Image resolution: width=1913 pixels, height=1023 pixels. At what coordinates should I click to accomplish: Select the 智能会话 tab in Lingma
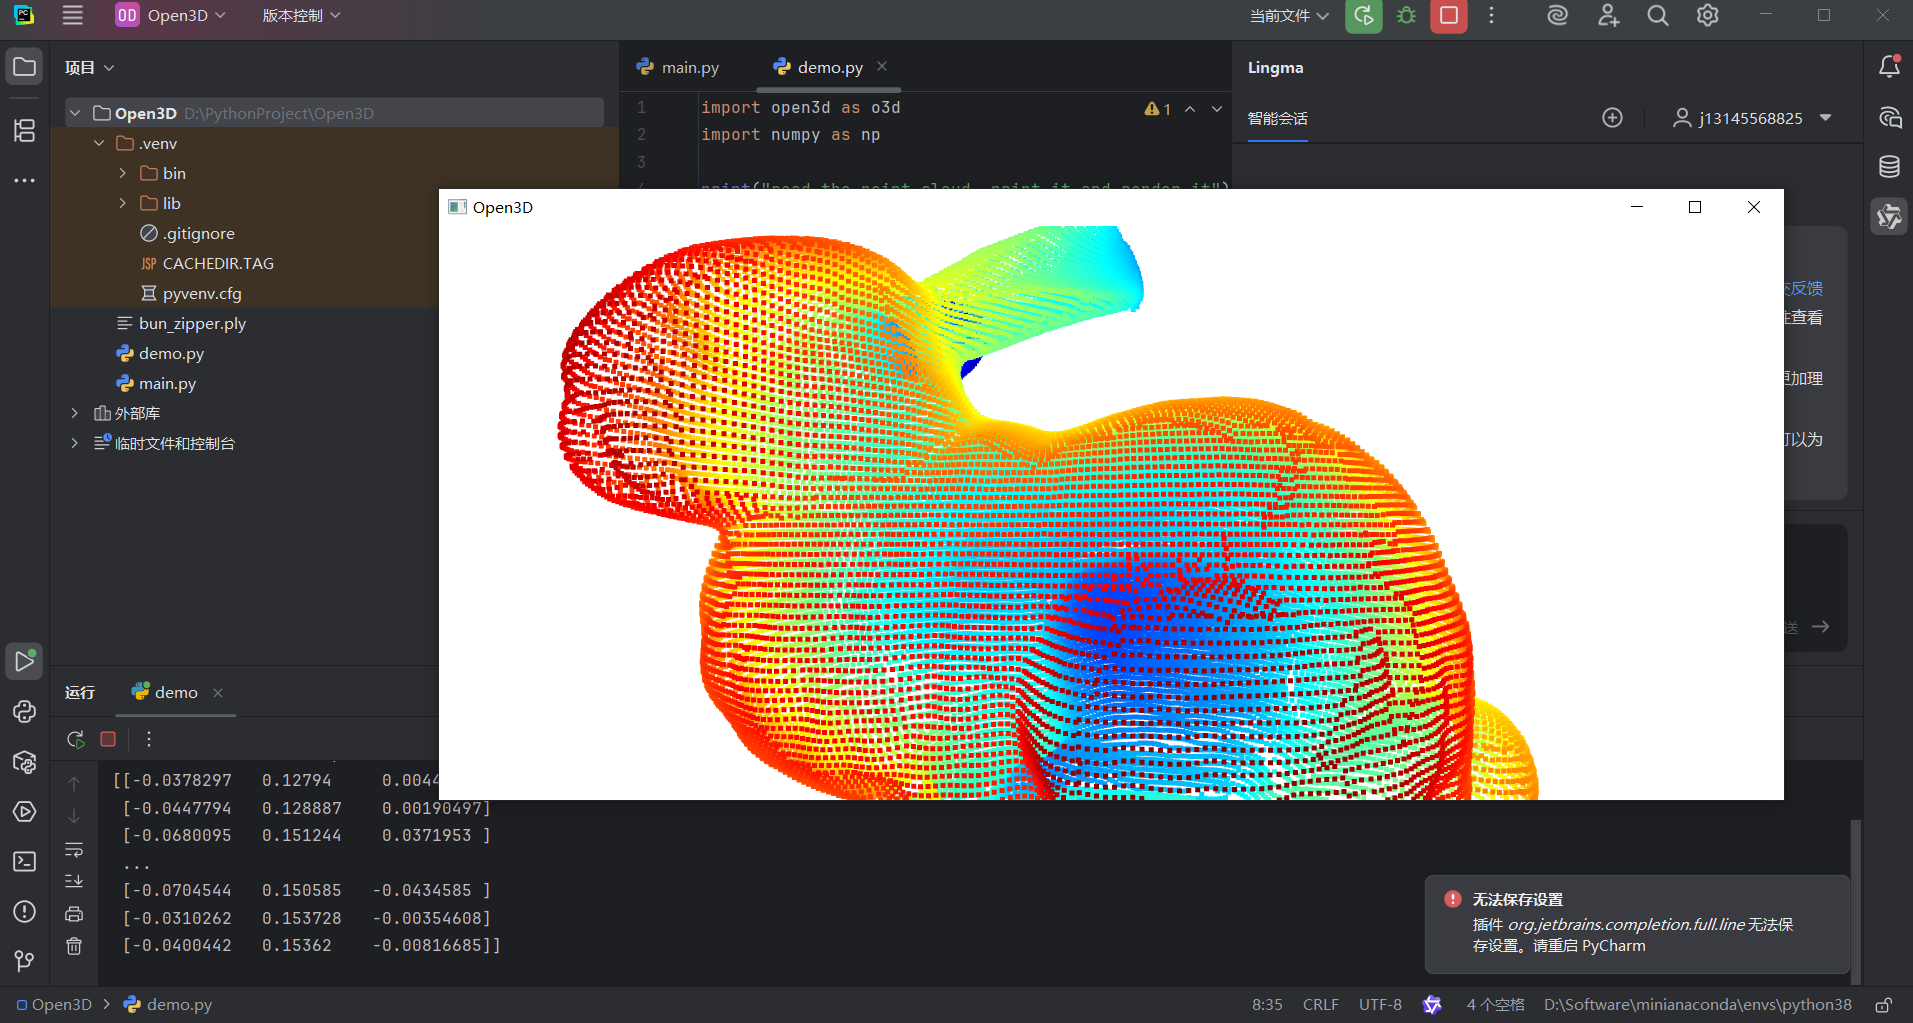click(1277, 118)
